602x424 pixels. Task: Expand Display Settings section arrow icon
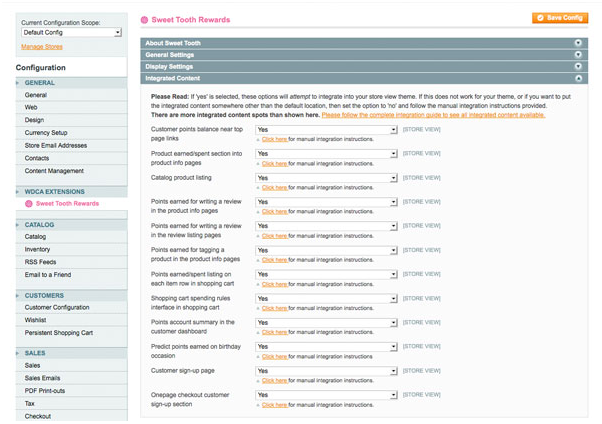pos(578,66)
